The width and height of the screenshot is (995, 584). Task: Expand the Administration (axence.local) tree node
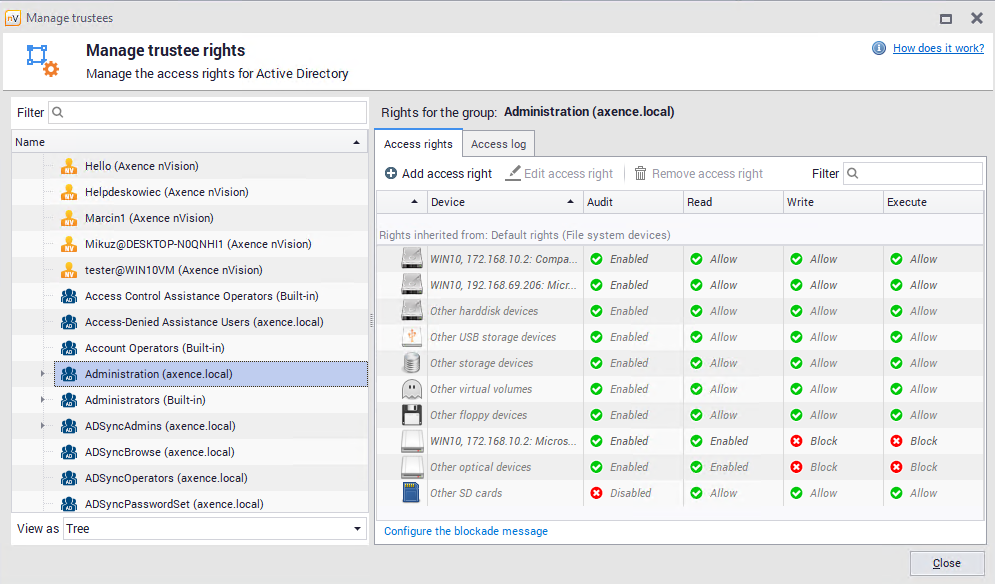tap(42, 374)
